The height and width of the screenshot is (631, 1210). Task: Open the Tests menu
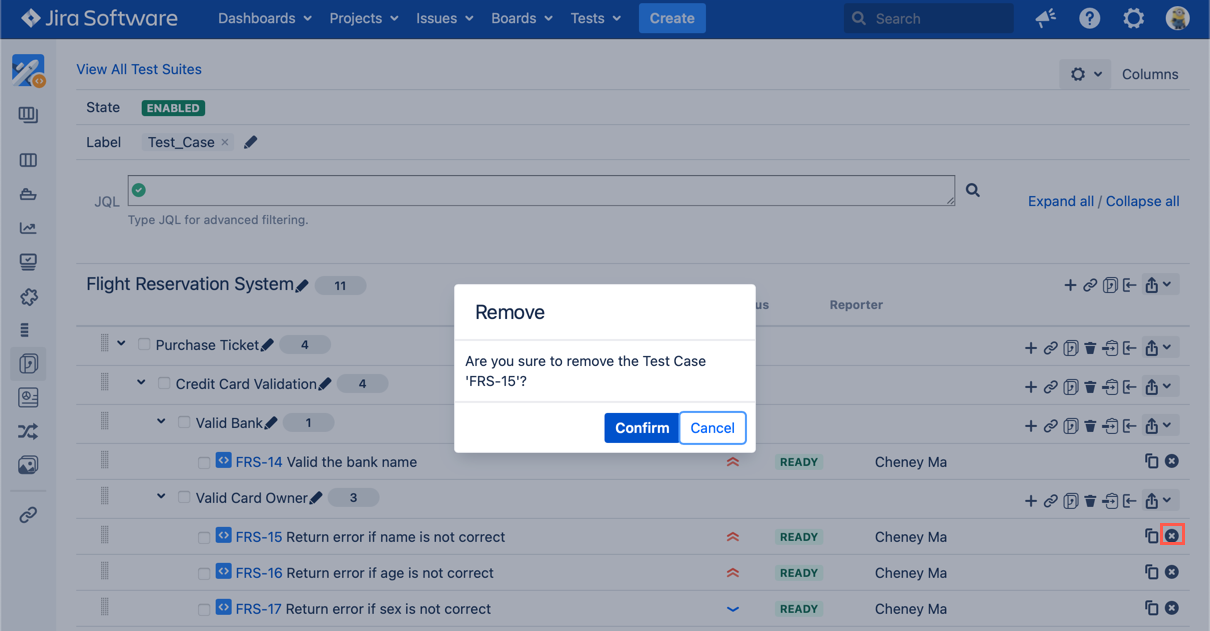click(595, 18)
